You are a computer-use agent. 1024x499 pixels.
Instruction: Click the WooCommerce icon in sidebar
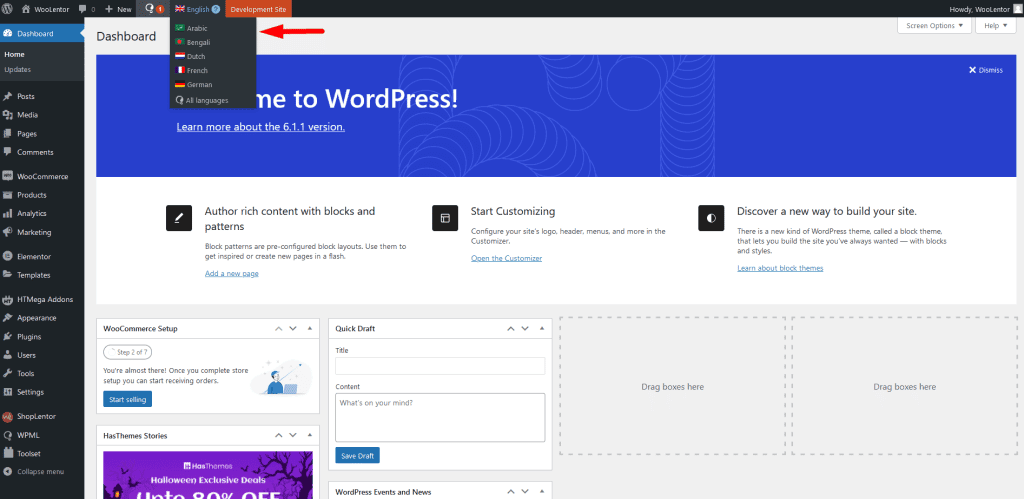(8, 176)
